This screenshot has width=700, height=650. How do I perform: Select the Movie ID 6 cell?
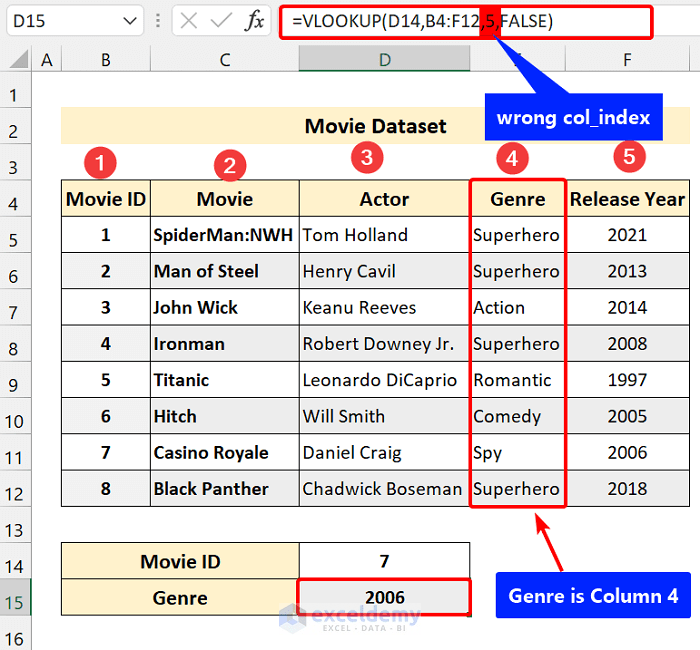(x=106, y=416)
